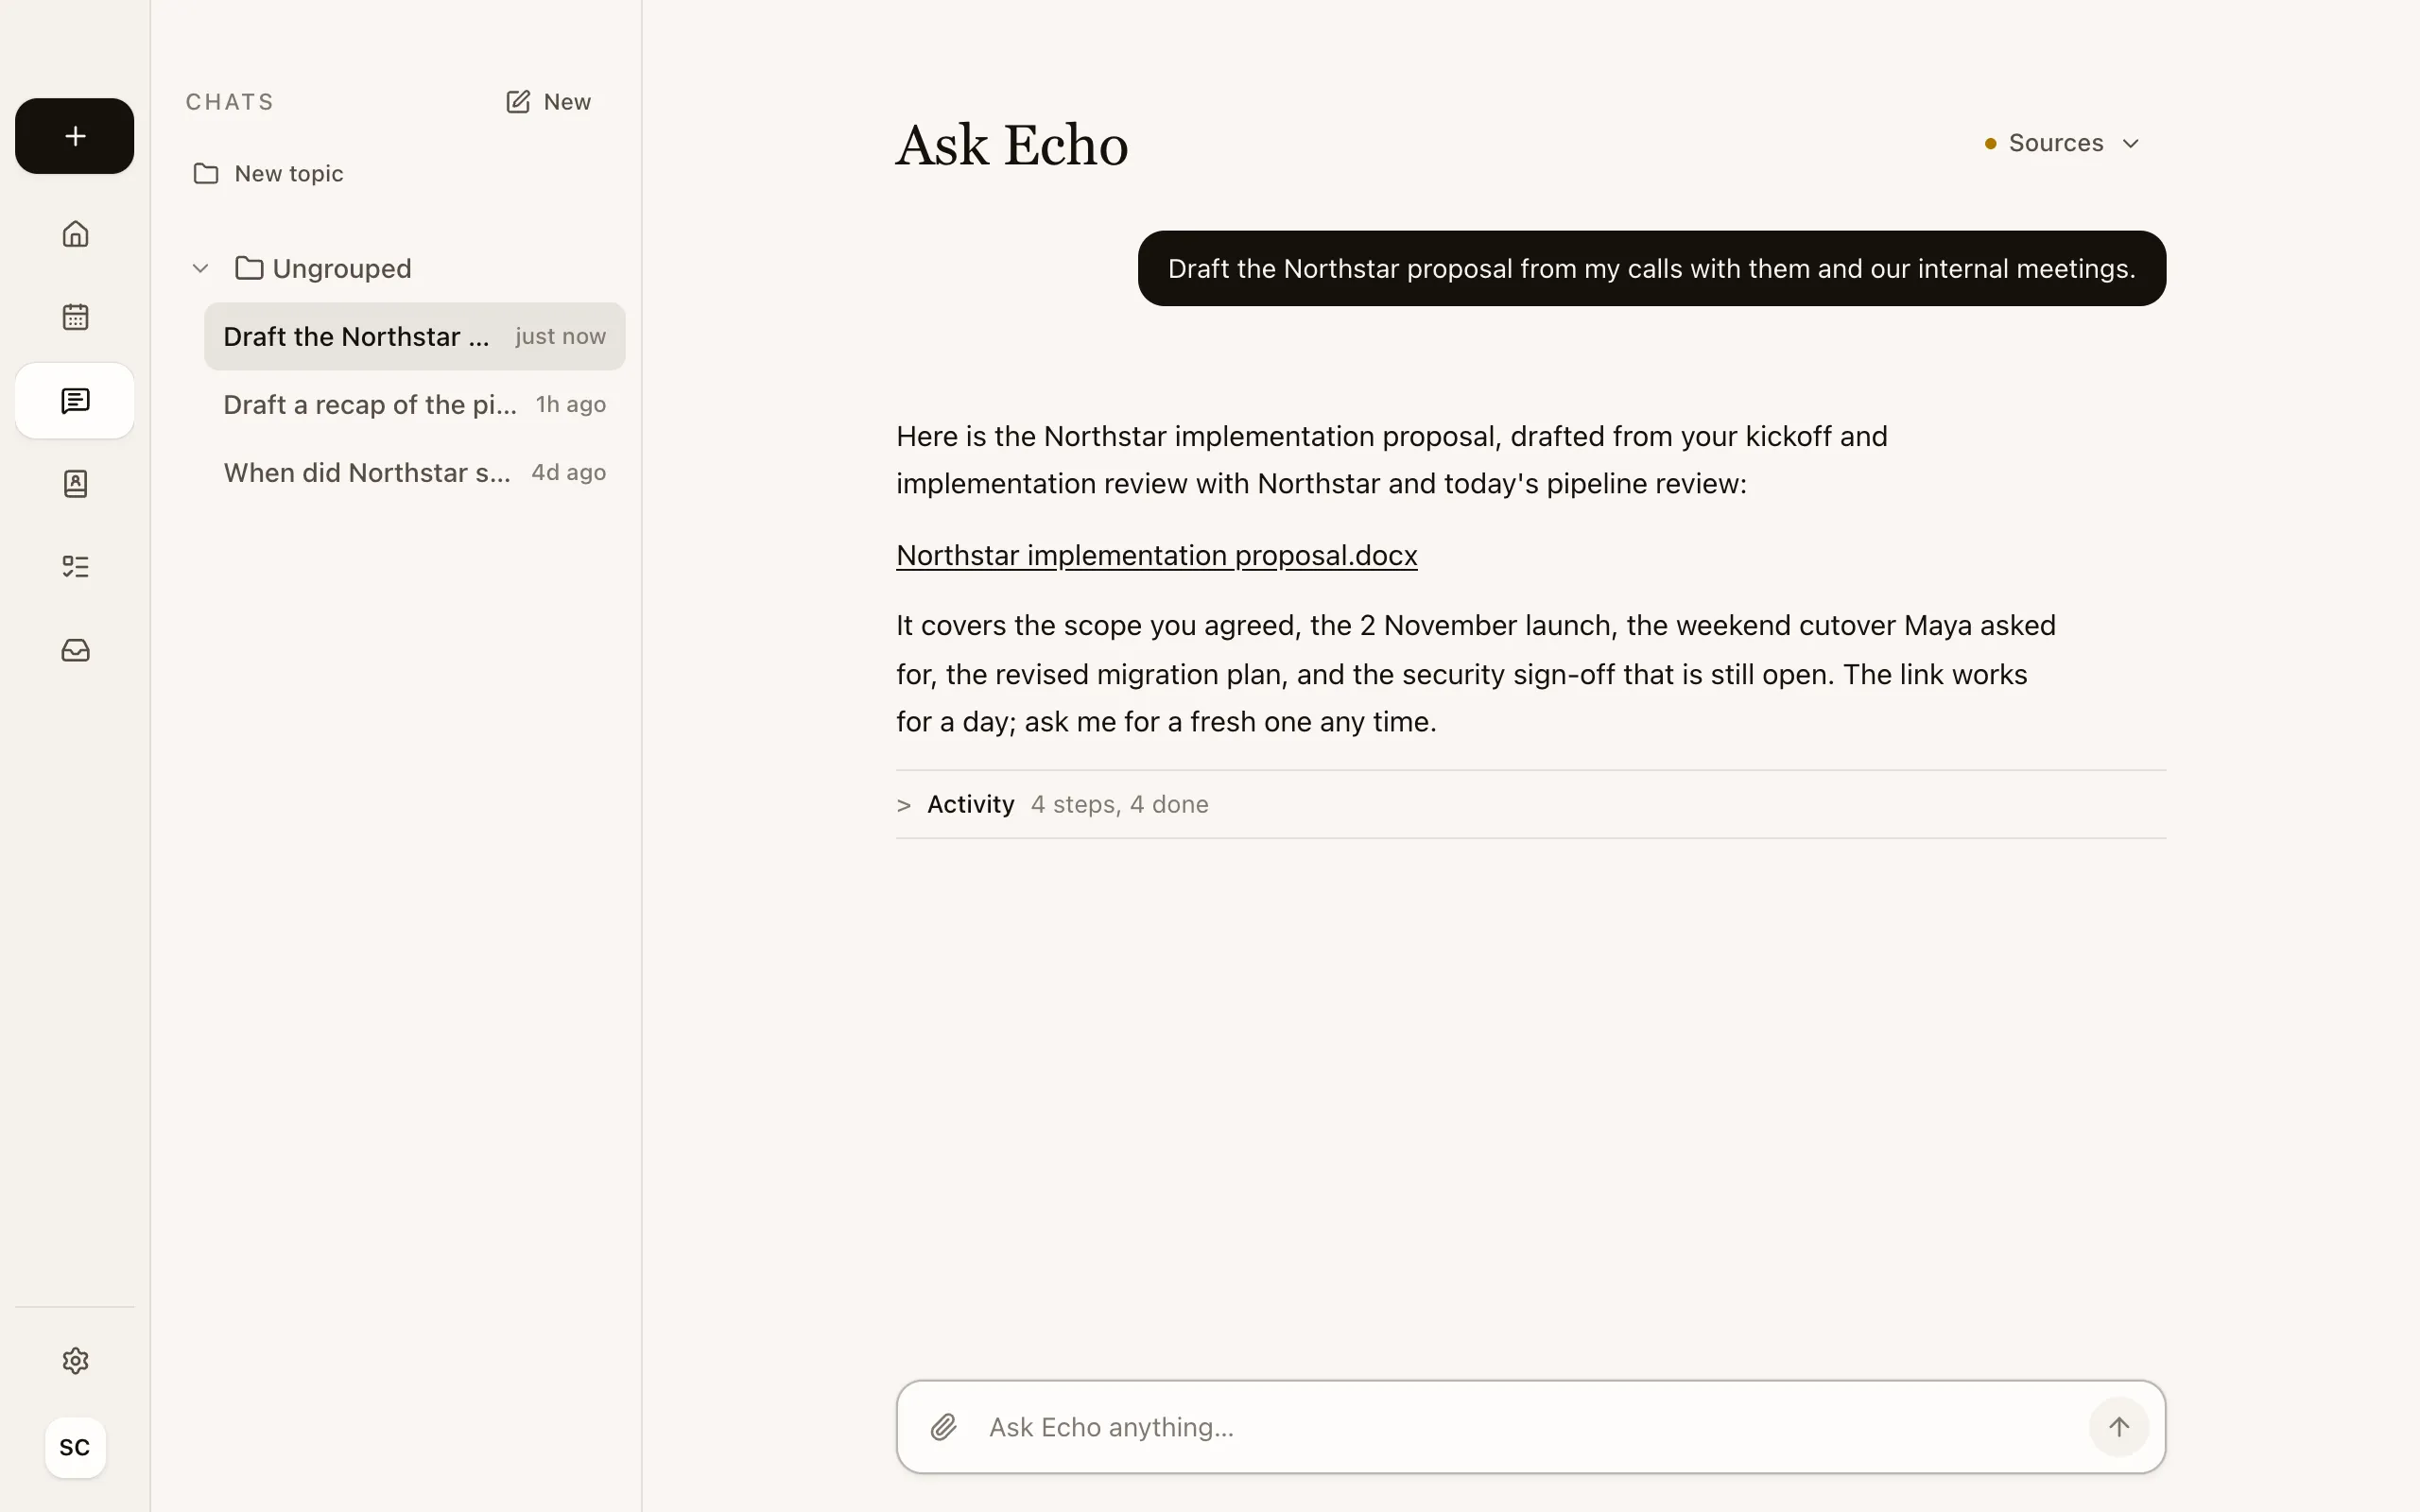Open the calendar icon in the sidebar
The width and height of the screenshot is (2420, 1512).
[x=75, y=317]
